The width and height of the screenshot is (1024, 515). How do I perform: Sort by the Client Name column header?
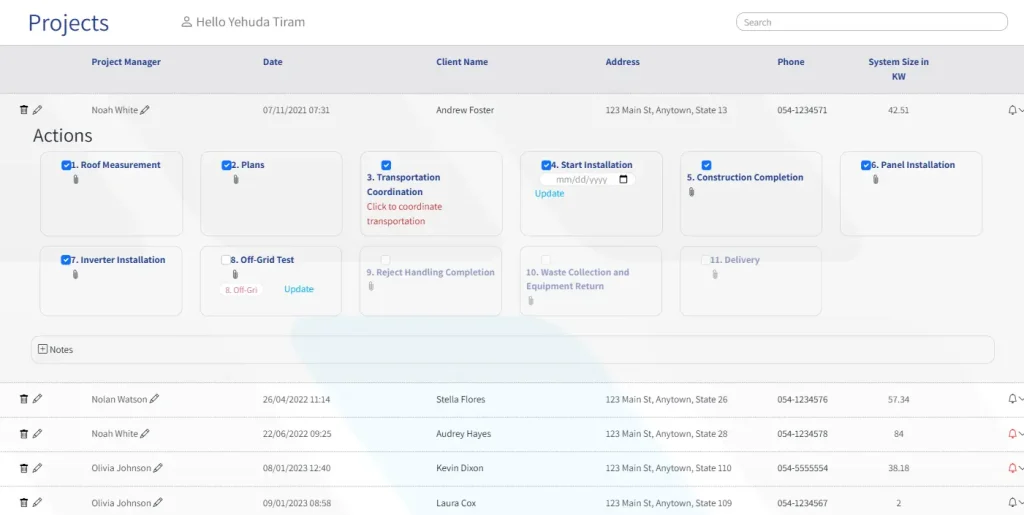(x=462, y=62)
